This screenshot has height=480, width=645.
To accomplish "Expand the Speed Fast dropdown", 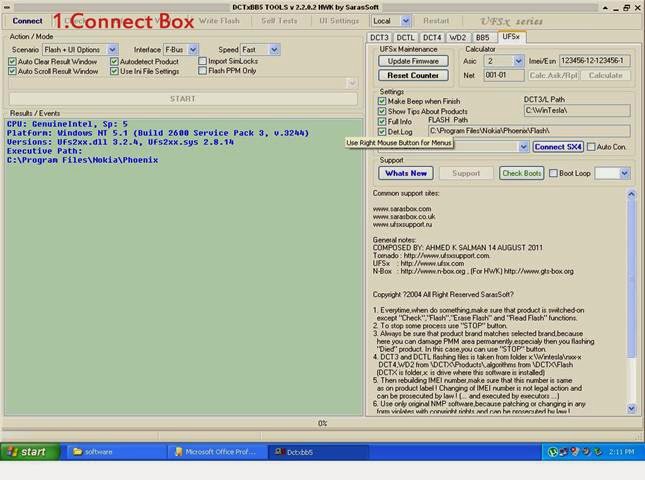I will coord(274,50).
